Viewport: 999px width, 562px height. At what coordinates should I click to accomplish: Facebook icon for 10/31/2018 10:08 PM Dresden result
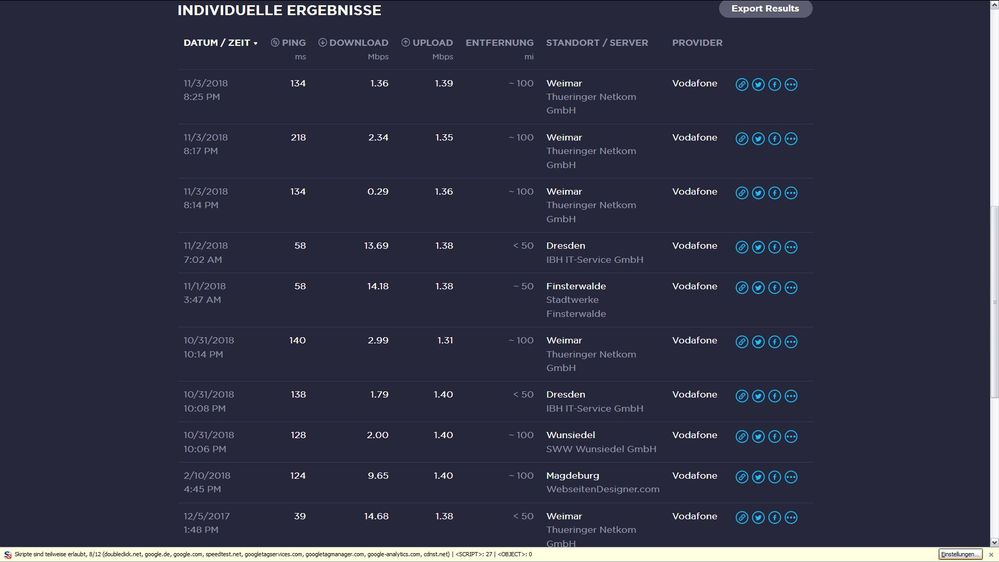tap(775, 396)
